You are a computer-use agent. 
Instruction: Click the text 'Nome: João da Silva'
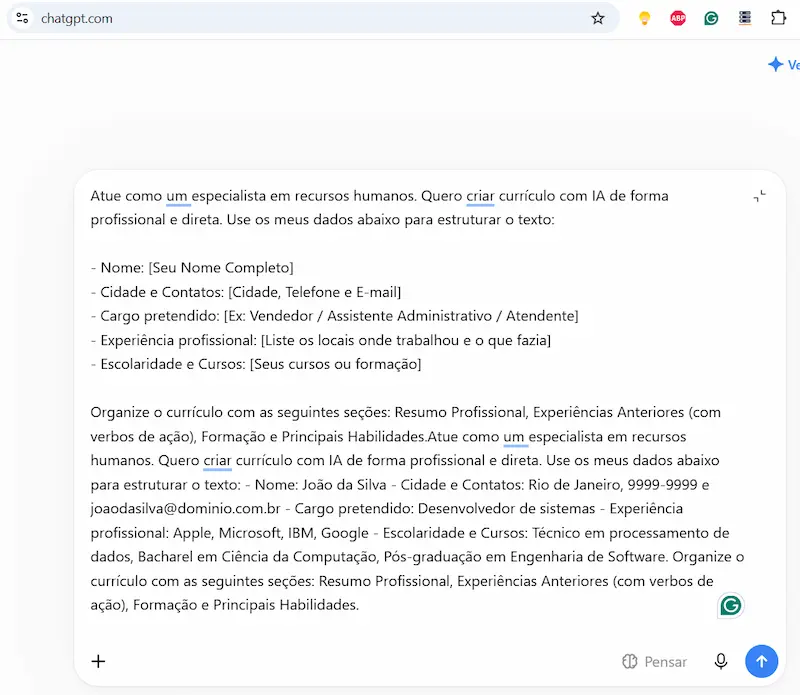pos(320,485)
